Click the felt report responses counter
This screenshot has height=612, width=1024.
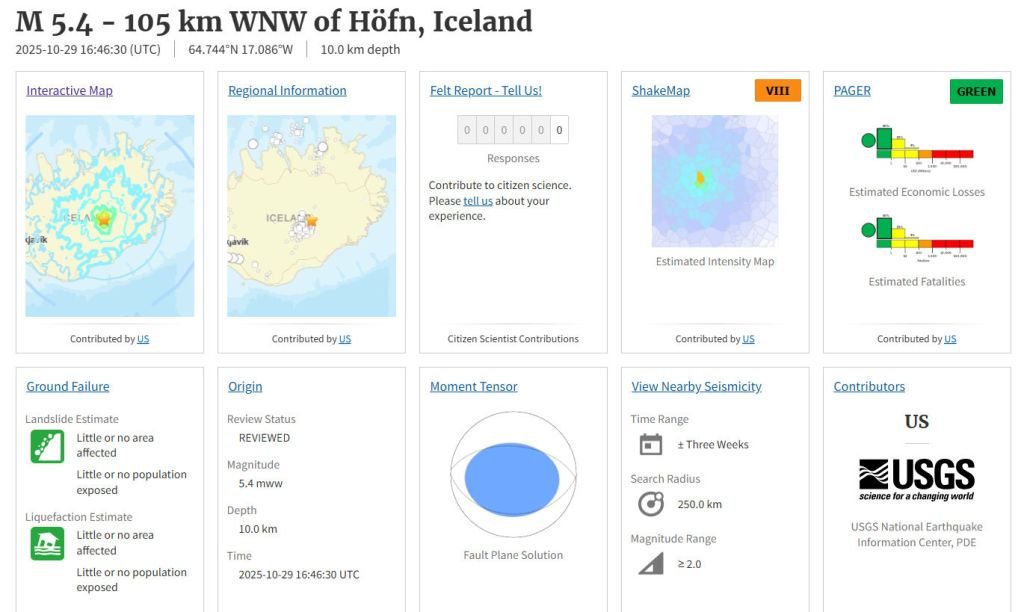[512, 130]
